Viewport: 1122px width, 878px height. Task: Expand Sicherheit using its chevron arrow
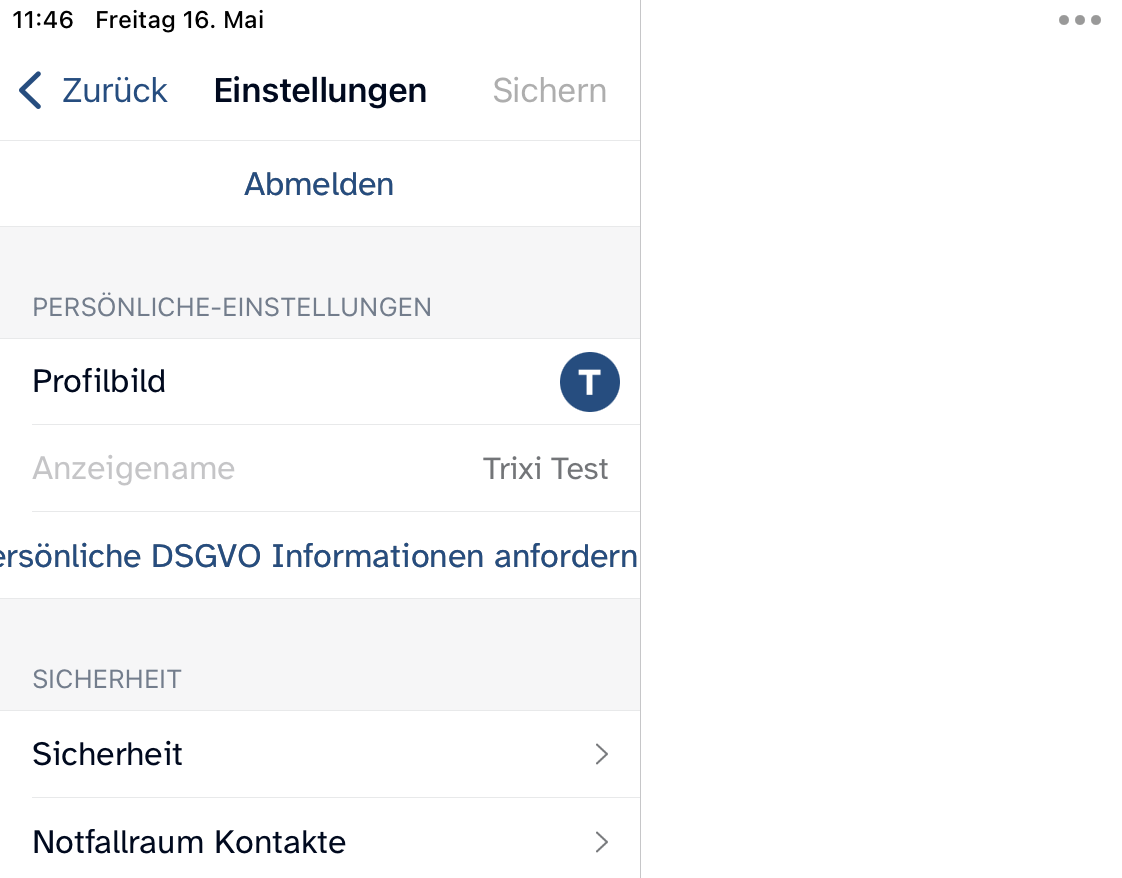coord(601,754)
